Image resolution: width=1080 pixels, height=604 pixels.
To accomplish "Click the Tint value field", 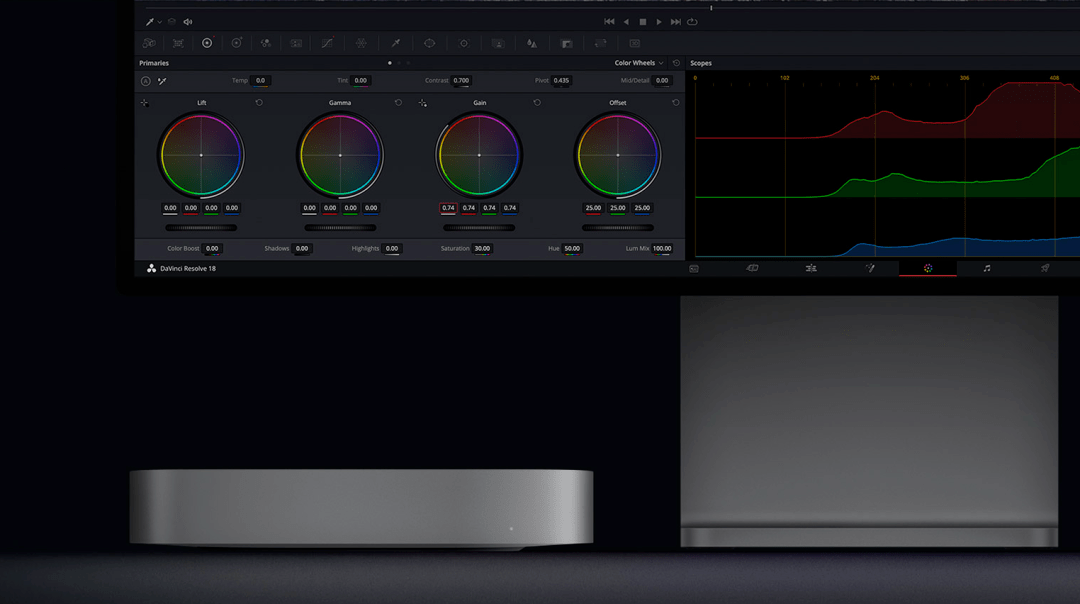I will pos(360,81).
